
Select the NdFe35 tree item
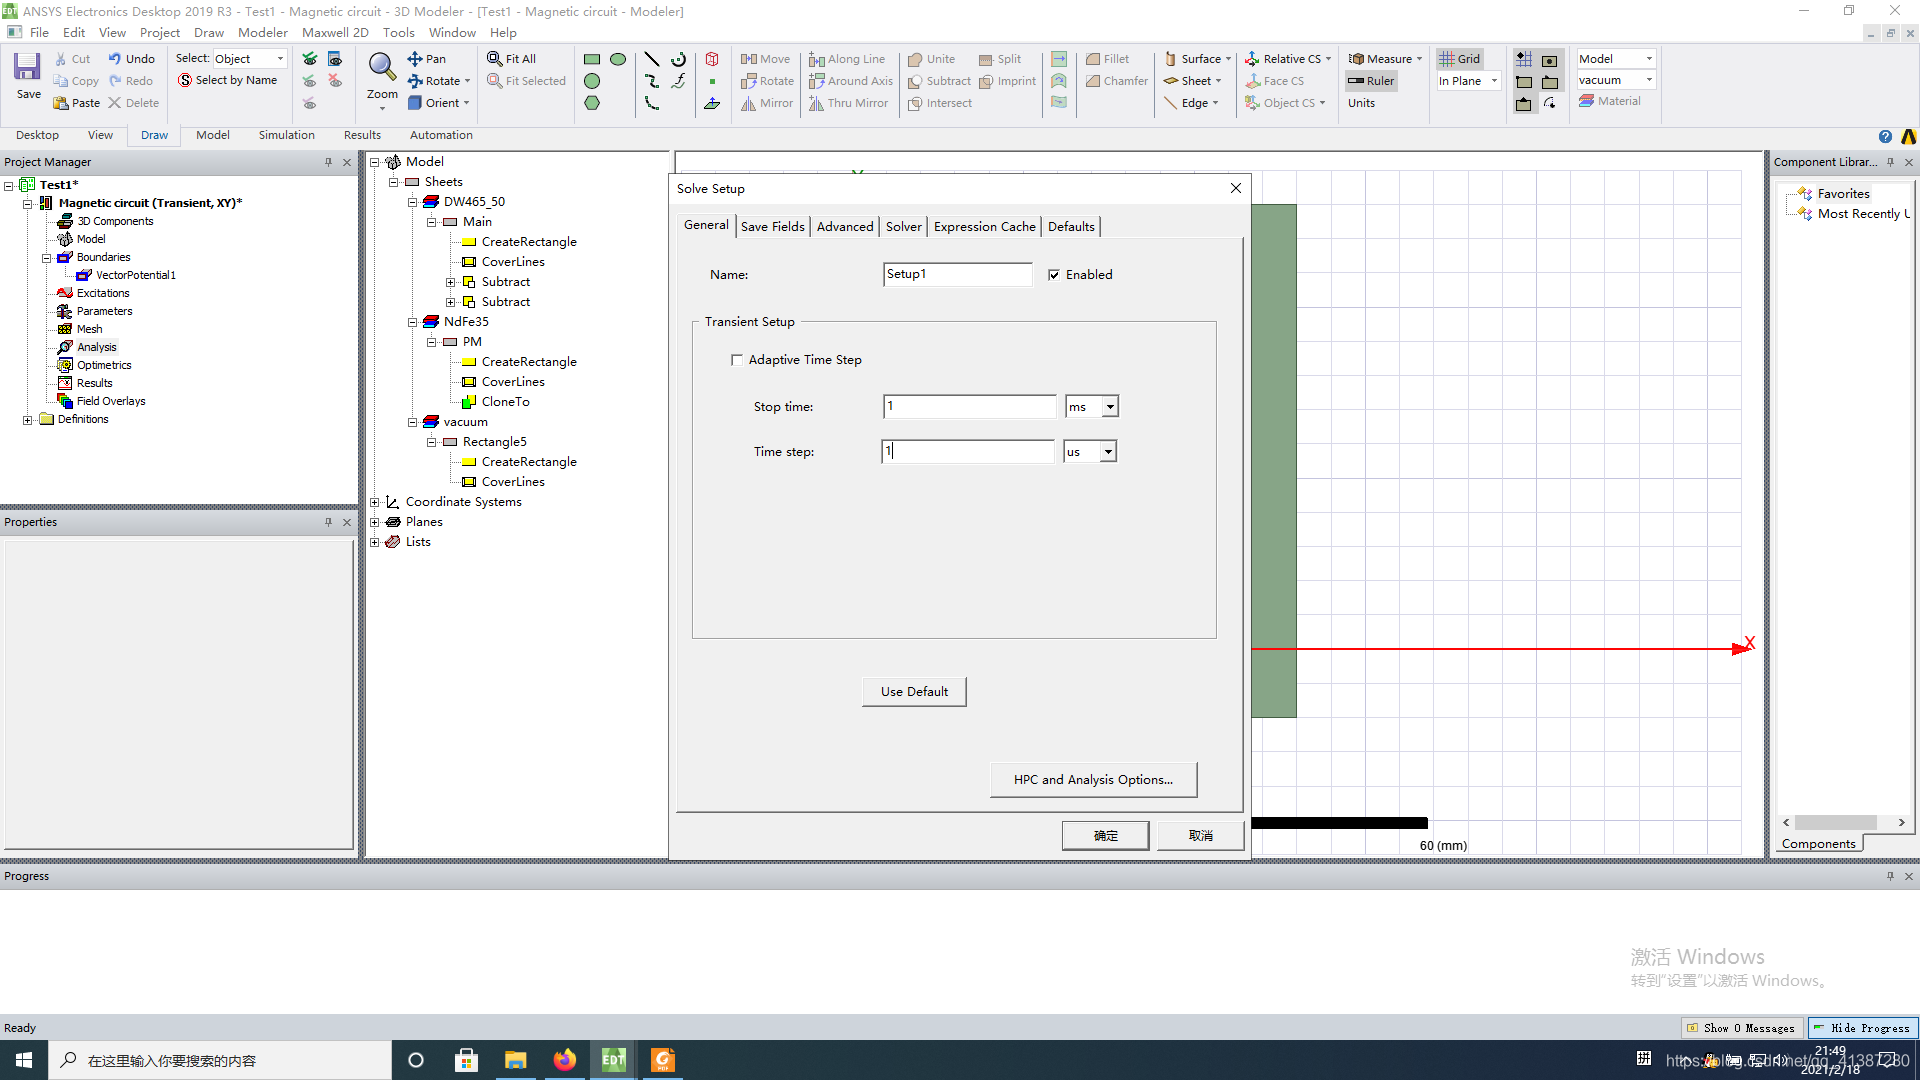coord(466,322)
